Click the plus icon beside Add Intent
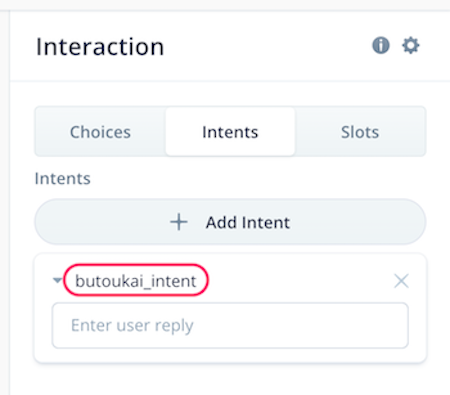The image size is (450, 395). [179, 222]
